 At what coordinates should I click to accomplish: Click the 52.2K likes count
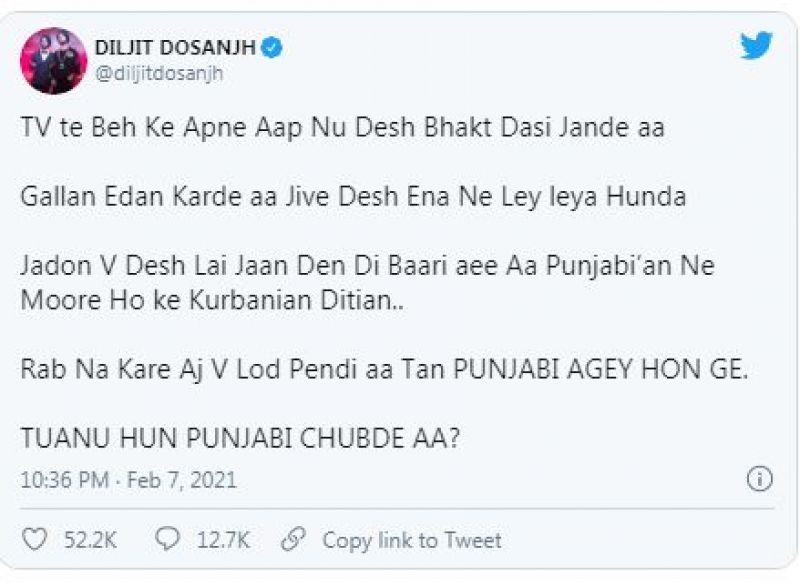89,541
